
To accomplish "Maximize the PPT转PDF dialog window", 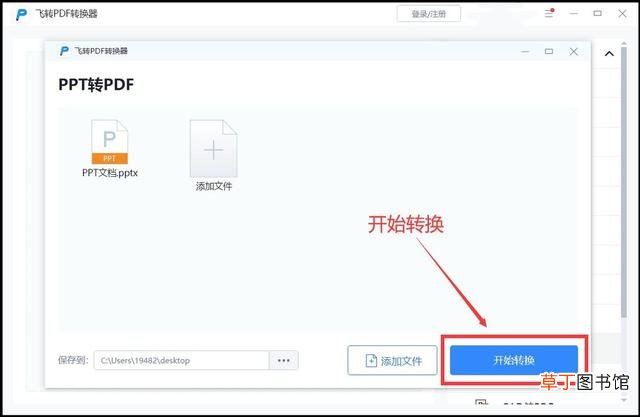I will 549,51.
